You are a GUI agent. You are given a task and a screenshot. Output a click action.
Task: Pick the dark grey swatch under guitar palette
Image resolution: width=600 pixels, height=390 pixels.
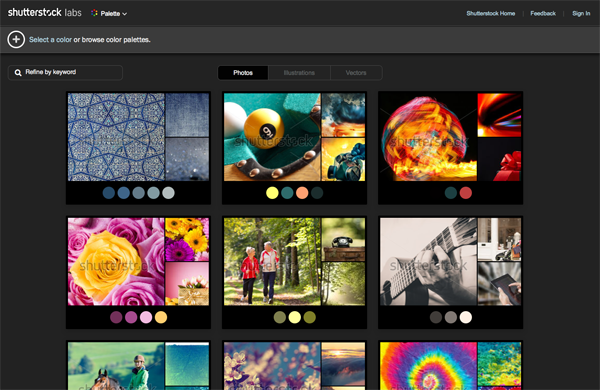(x=436, y=317)
